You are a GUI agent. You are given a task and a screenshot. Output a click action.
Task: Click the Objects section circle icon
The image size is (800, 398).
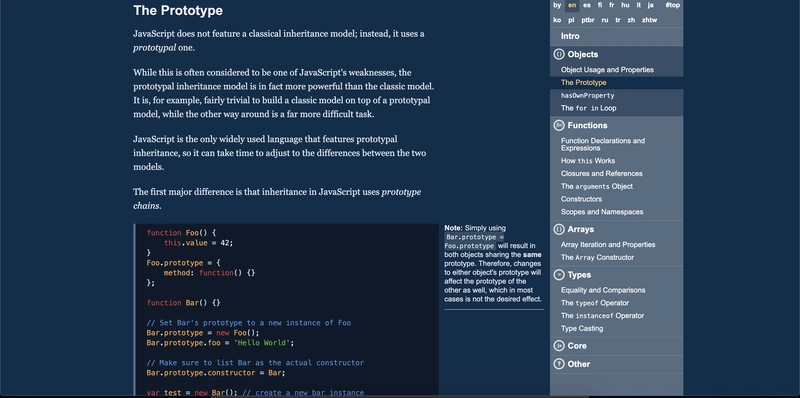559,54
